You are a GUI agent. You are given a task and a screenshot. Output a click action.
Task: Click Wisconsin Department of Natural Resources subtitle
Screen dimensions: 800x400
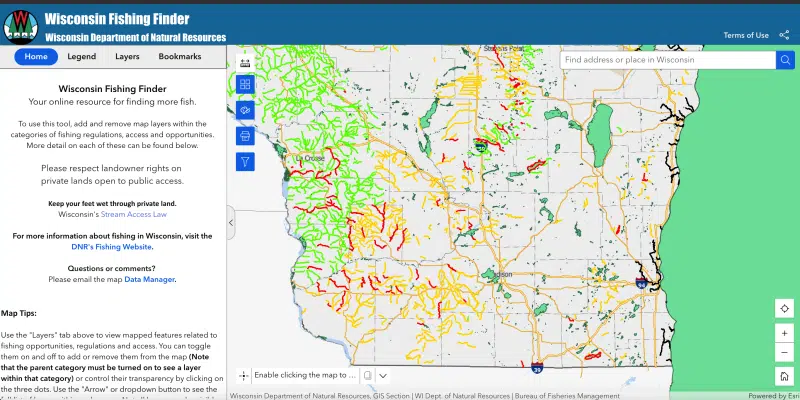point(135,37)
